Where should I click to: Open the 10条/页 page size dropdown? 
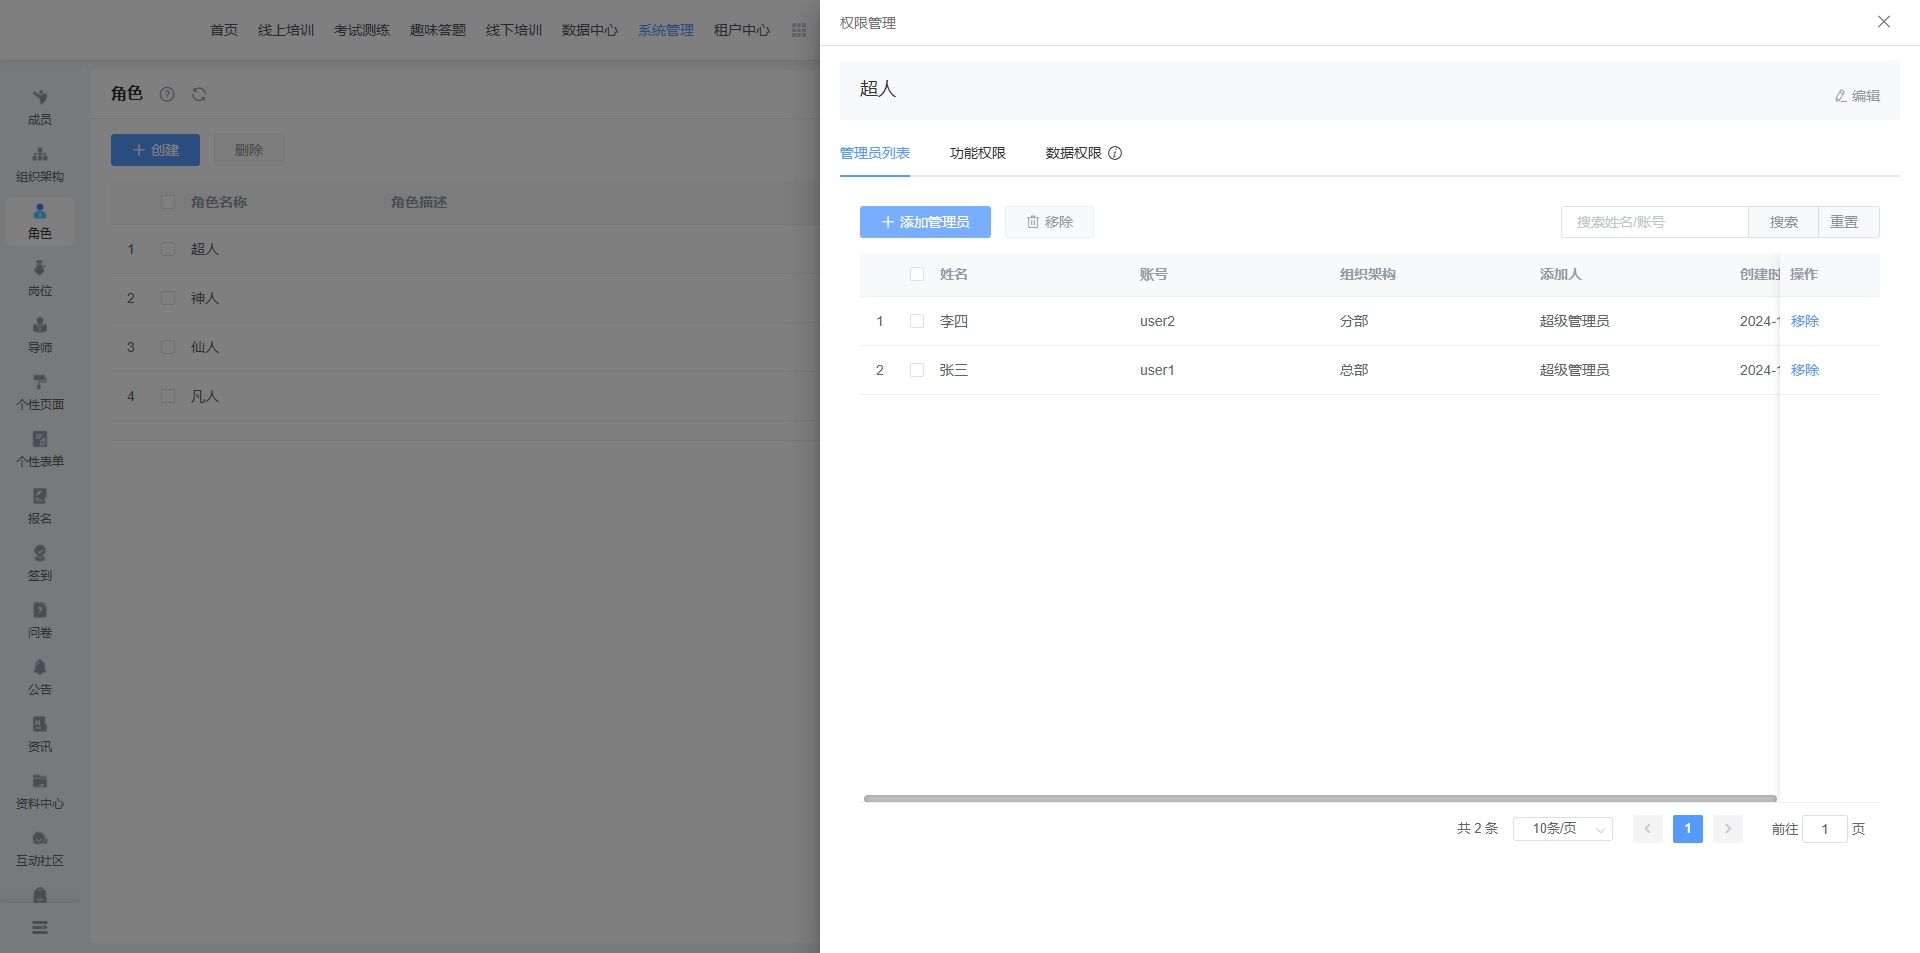point(1562,829)
